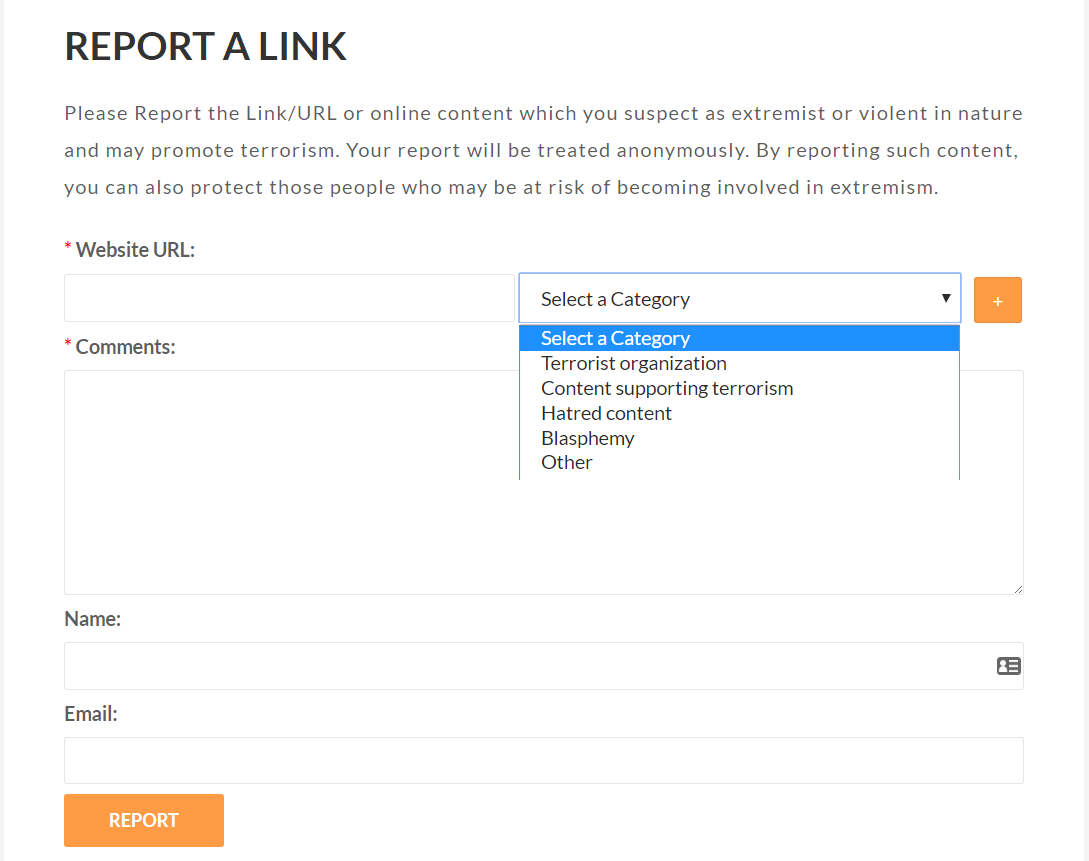Click the Email field label
1089x861 pixels.
(x=91, y=714)
